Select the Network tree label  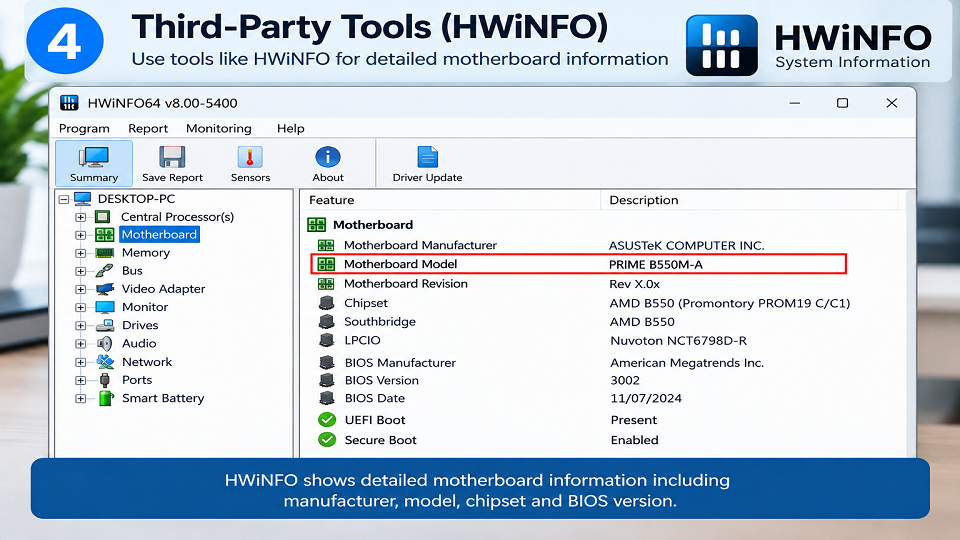point(147,362)
